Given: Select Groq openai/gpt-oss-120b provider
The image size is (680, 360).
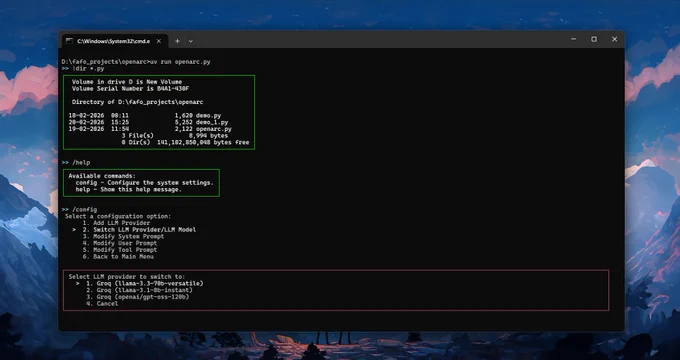Looking at the screenshot, I should click(x=137, y=297).
